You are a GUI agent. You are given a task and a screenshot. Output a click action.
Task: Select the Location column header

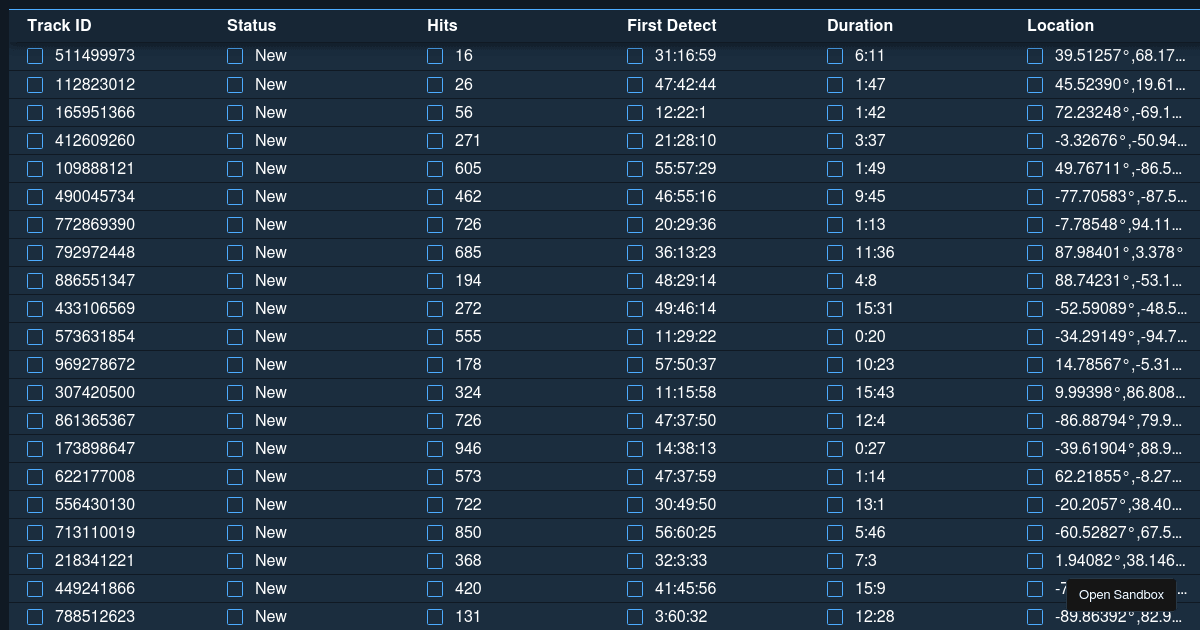click(1060, 26)
